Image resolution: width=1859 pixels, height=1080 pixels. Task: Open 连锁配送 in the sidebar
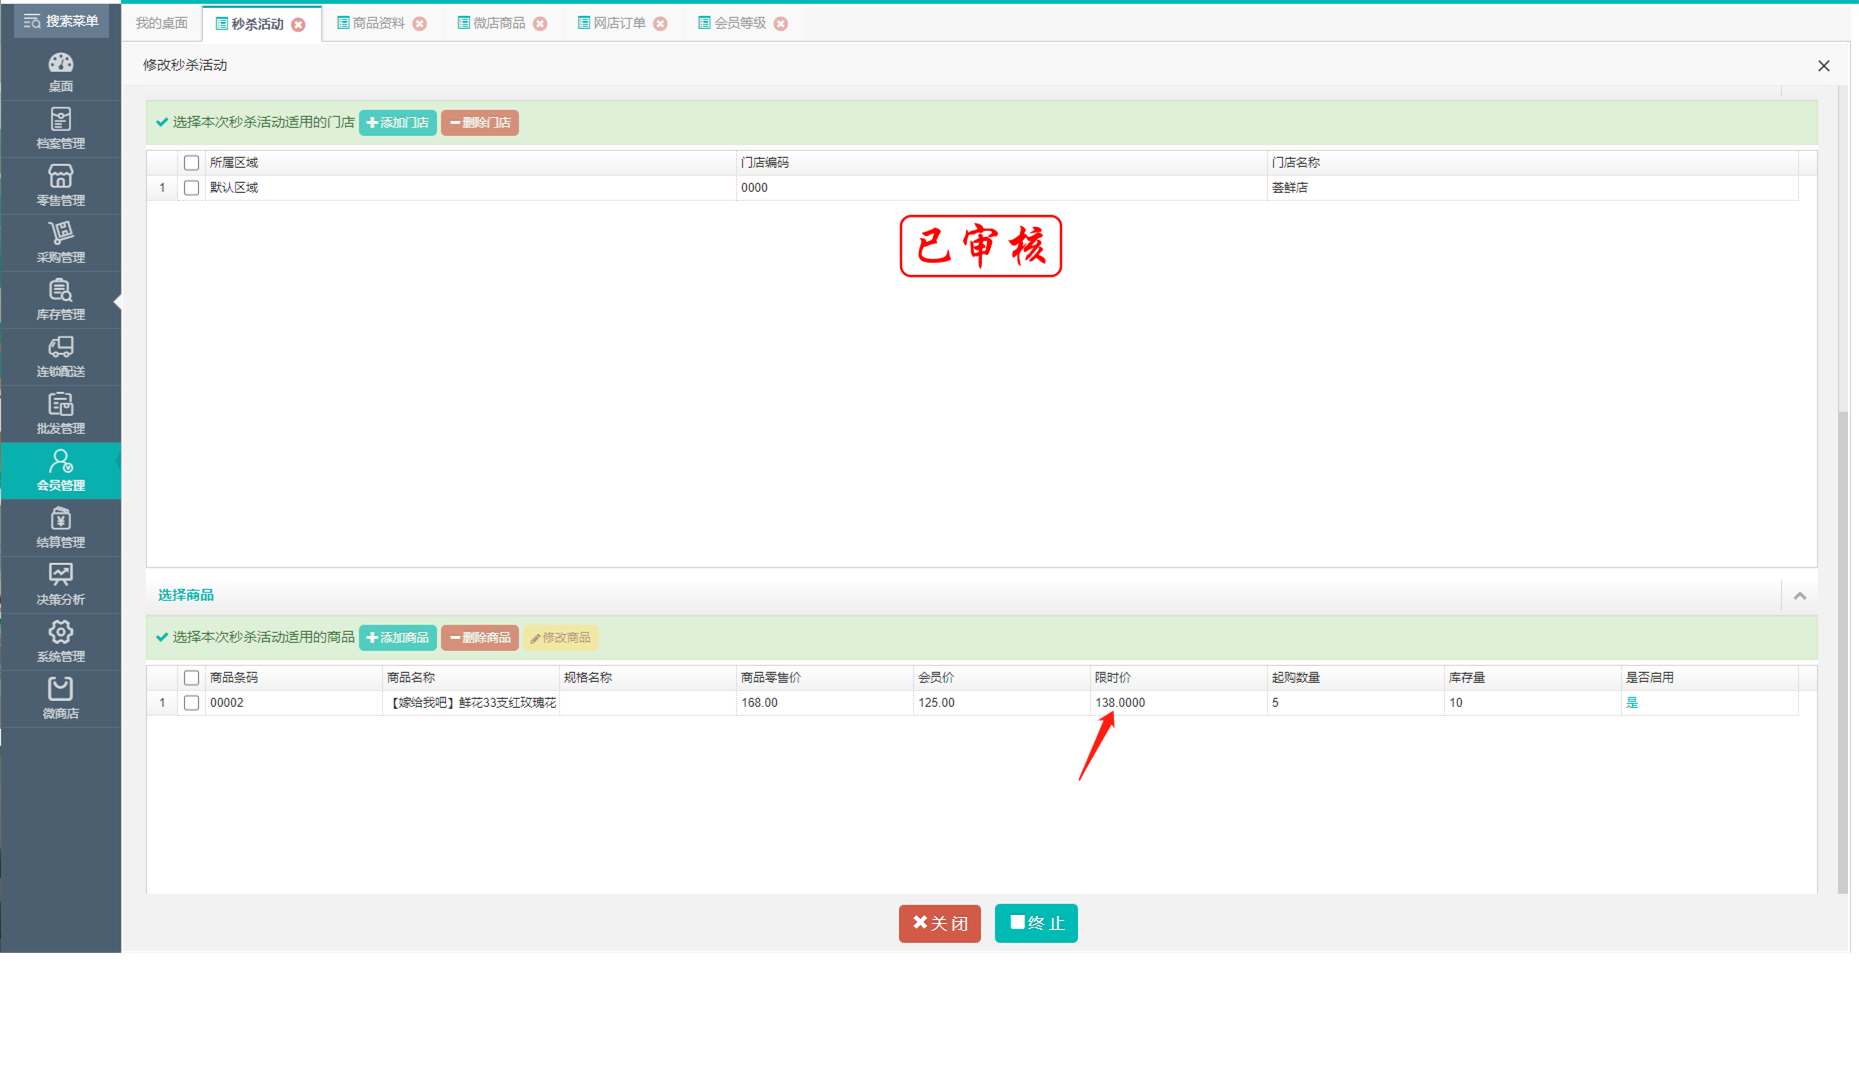click(61, 357)
